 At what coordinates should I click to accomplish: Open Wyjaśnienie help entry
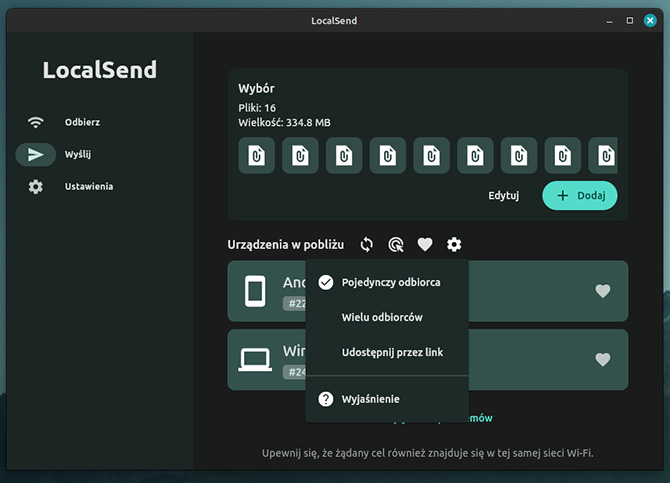[387, 399]
